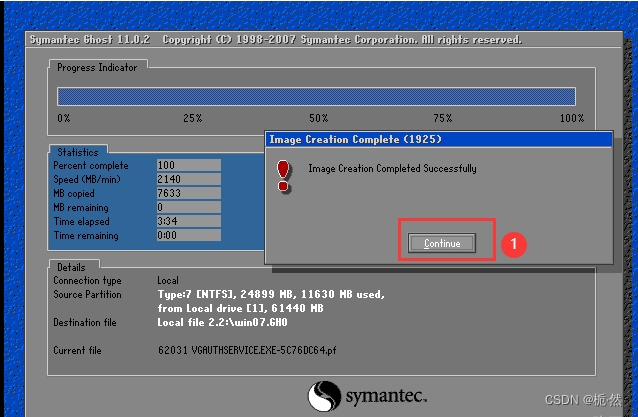Click the 25% progress marker label
Screen dimensions: 638x417
tap(192, 118)
